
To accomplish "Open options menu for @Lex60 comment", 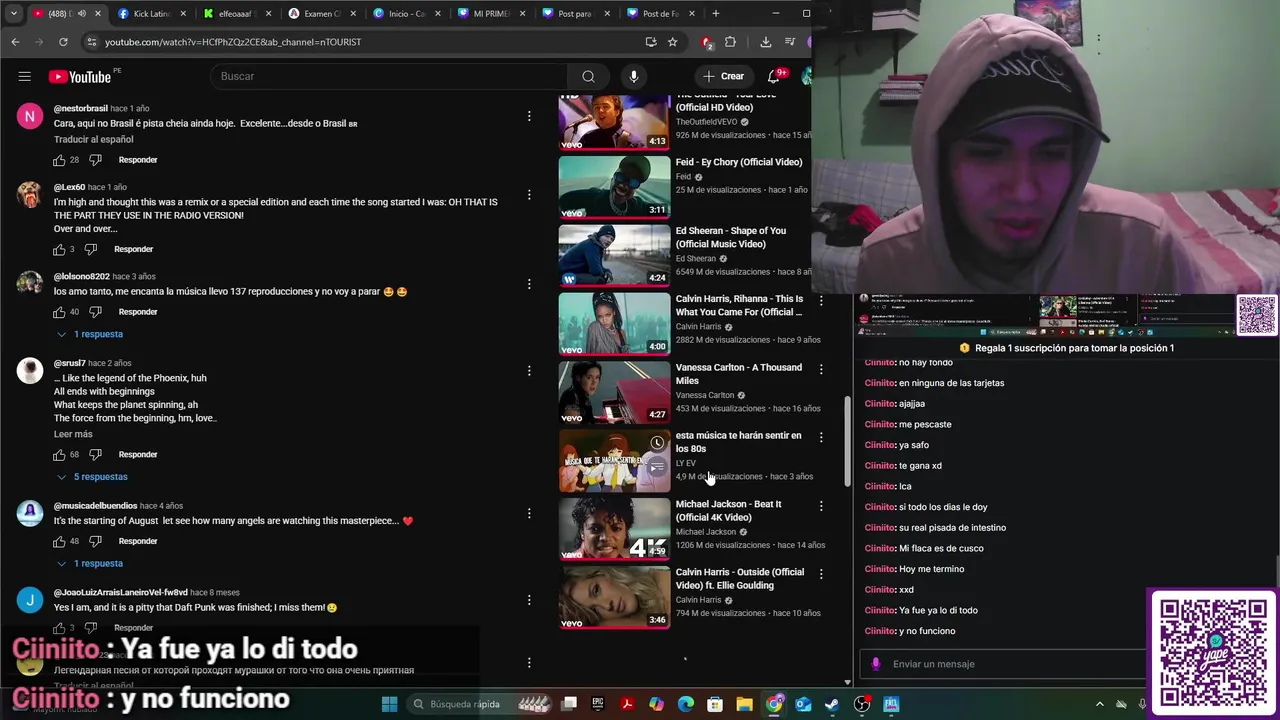I will pos(529,195).
